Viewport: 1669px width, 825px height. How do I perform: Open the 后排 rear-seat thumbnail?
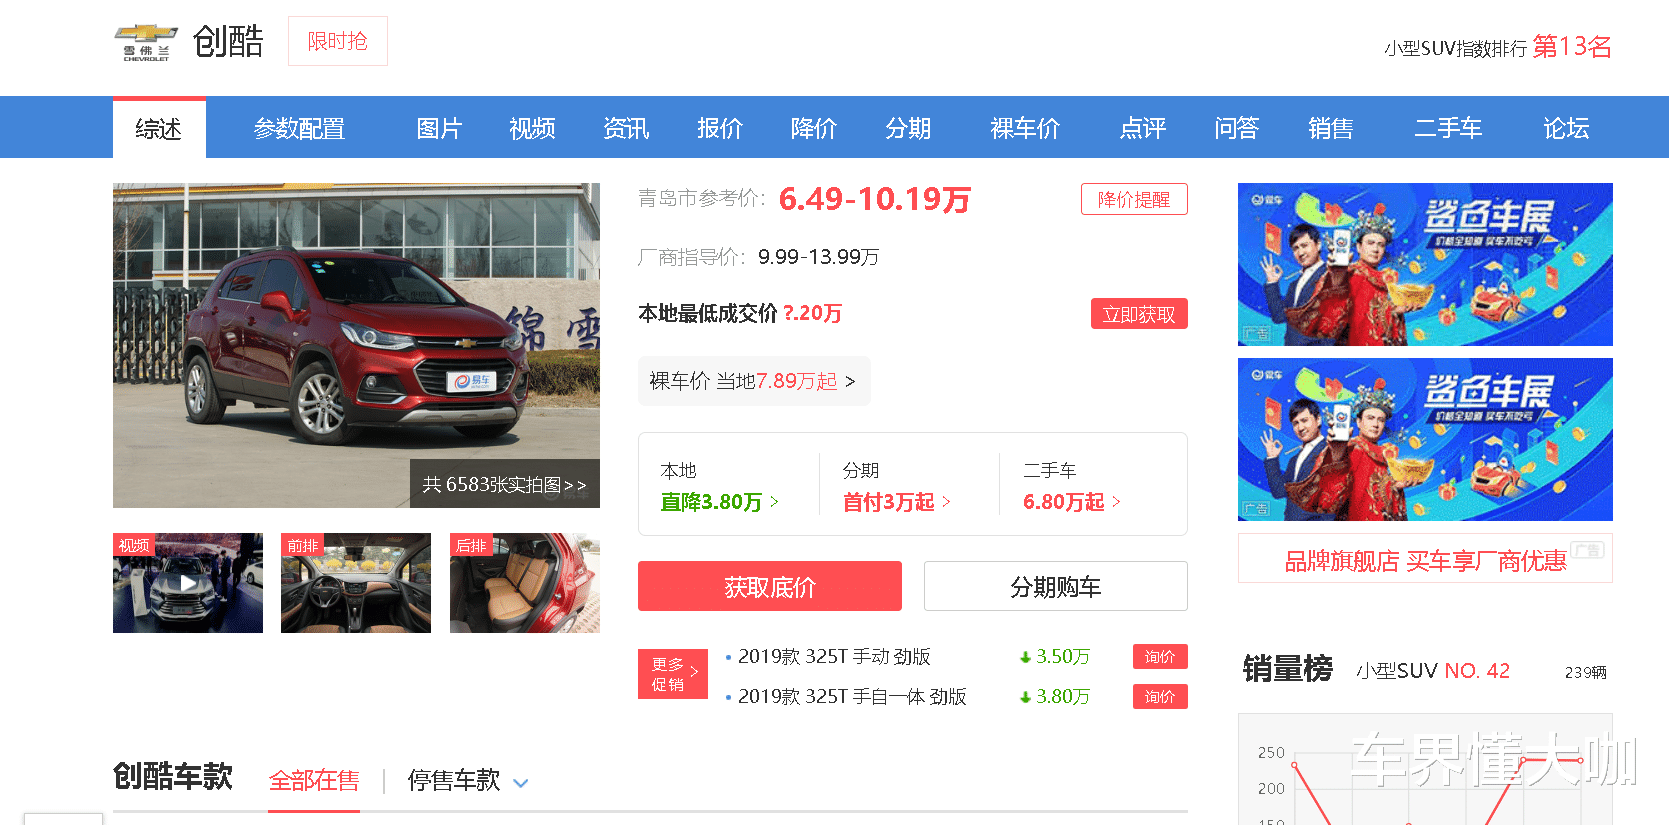[x=525, y=583]
